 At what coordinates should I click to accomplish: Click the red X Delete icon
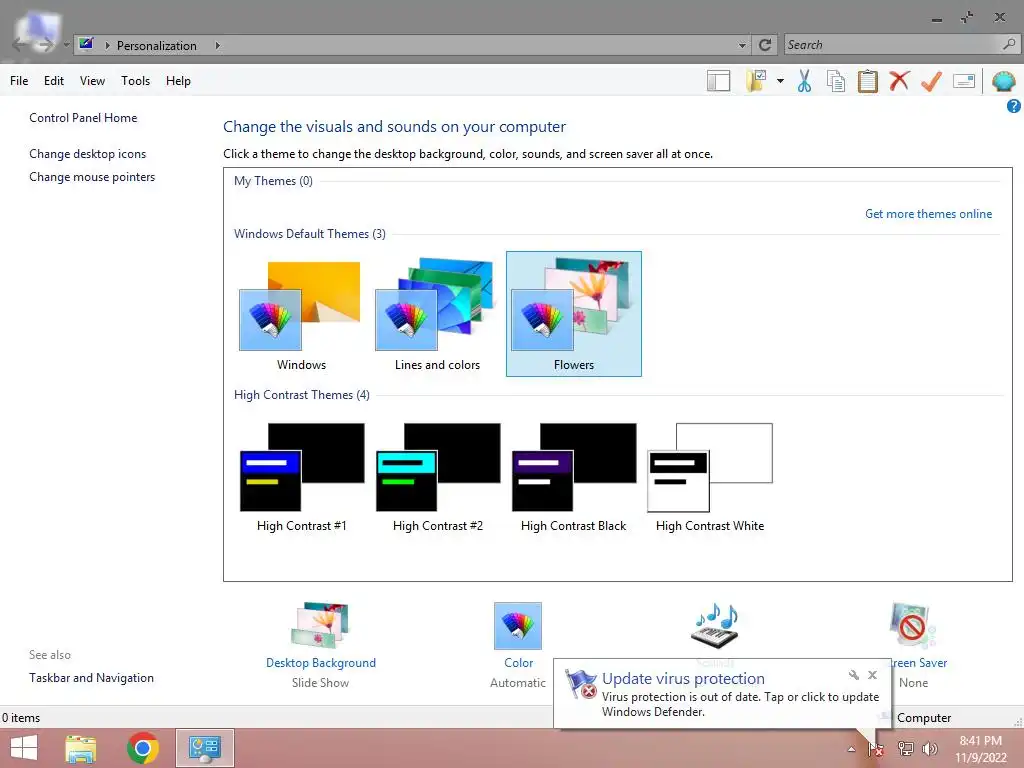pos(899,81)
